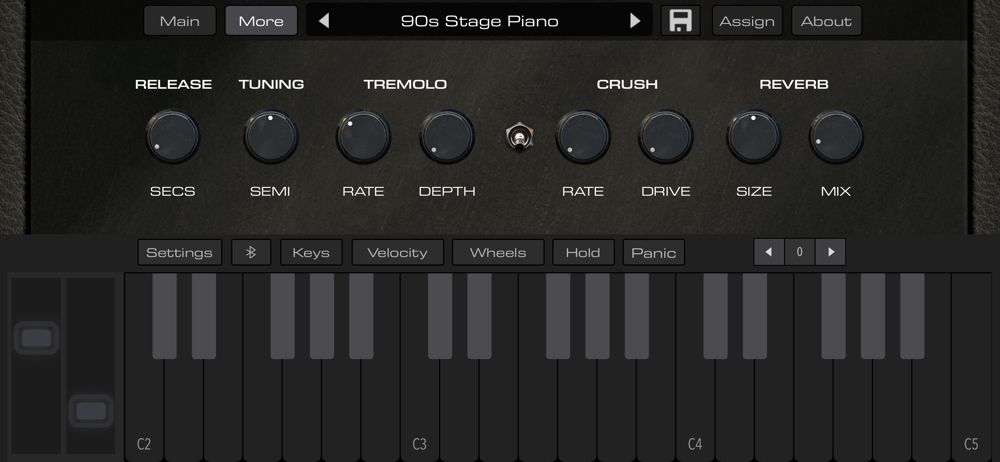This screenshot has height=462, width=1000.
Task: Shift keyboard octave up with right arrow
Action: [x=830, y=252]
